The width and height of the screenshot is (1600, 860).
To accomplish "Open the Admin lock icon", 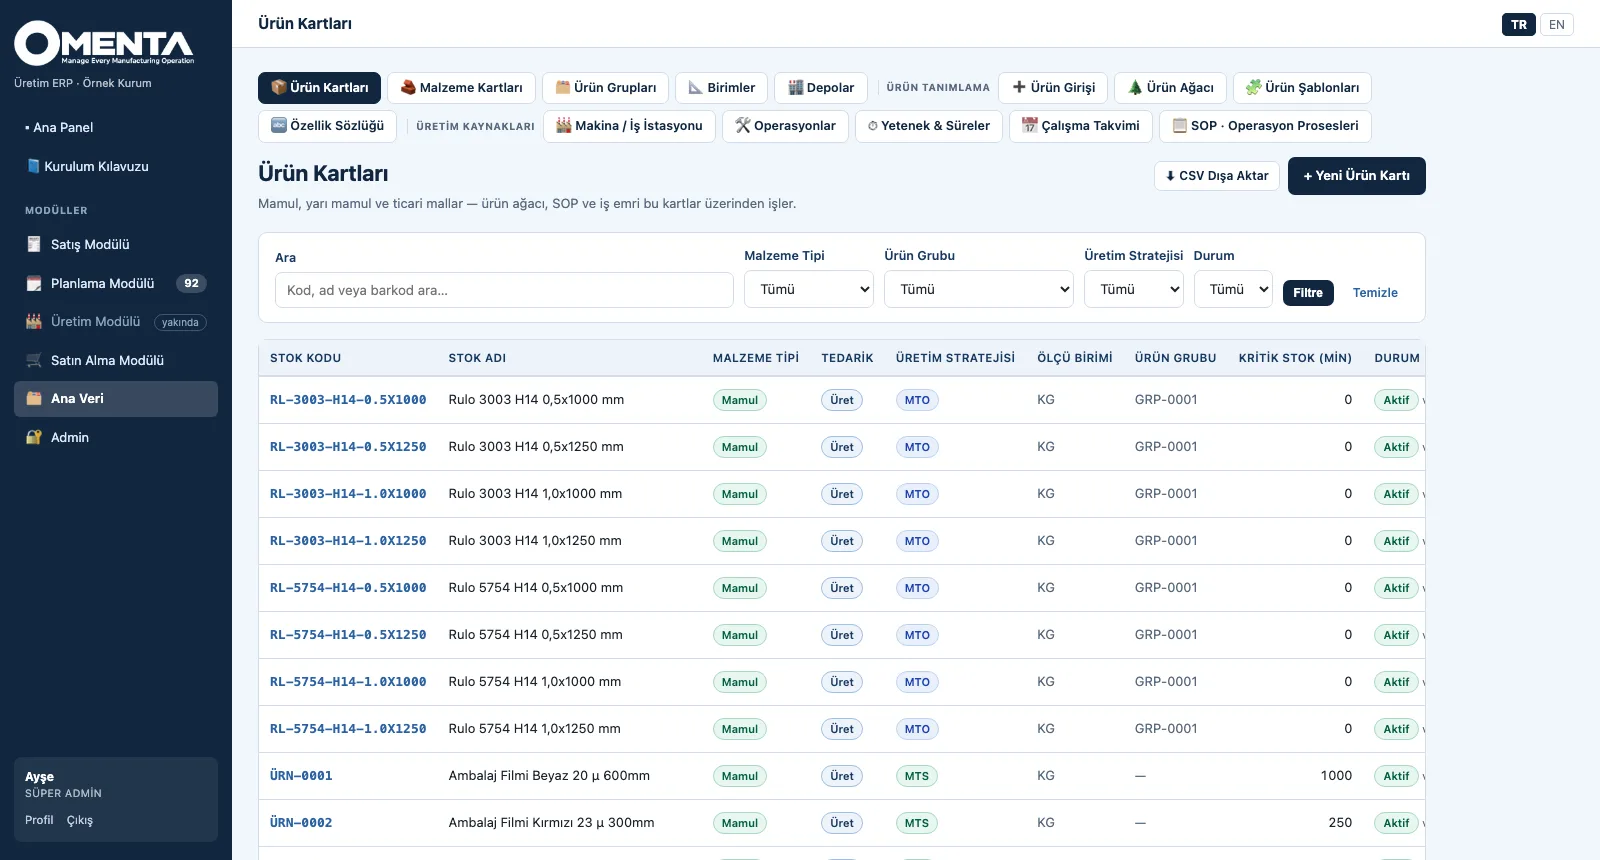I will point(34,437).
